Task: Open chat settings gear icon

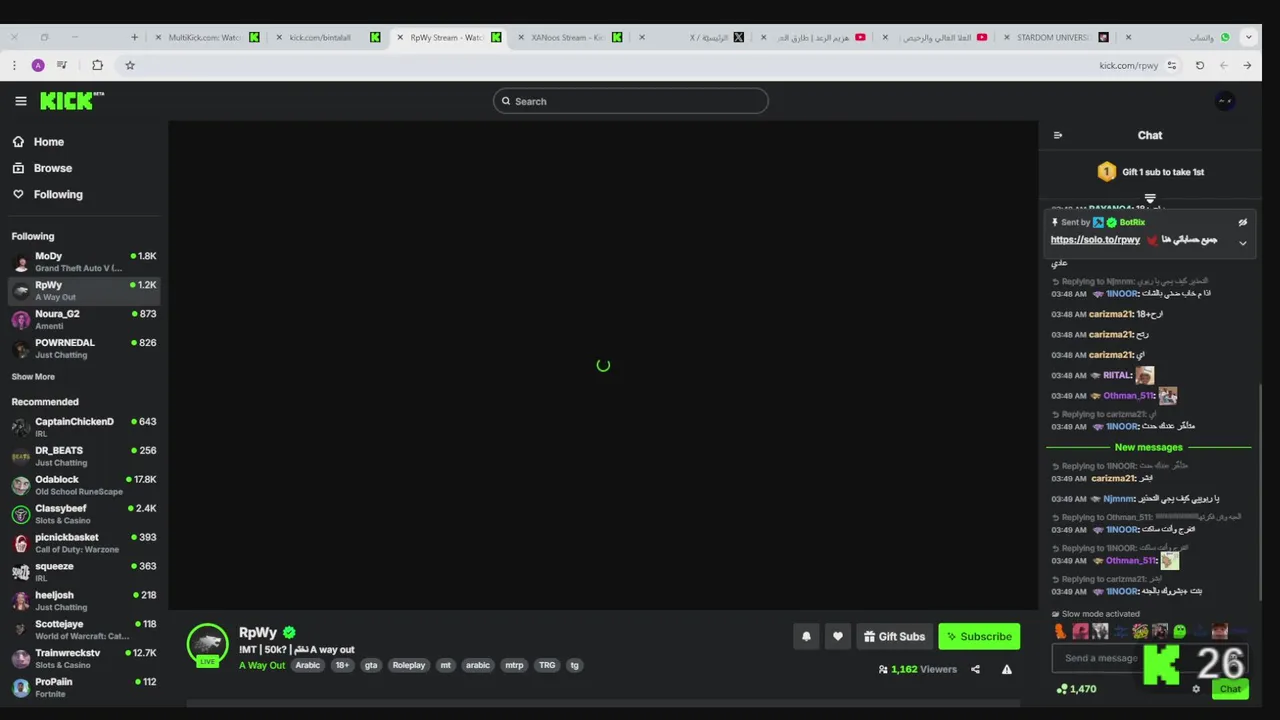Action: (1196, 689)
